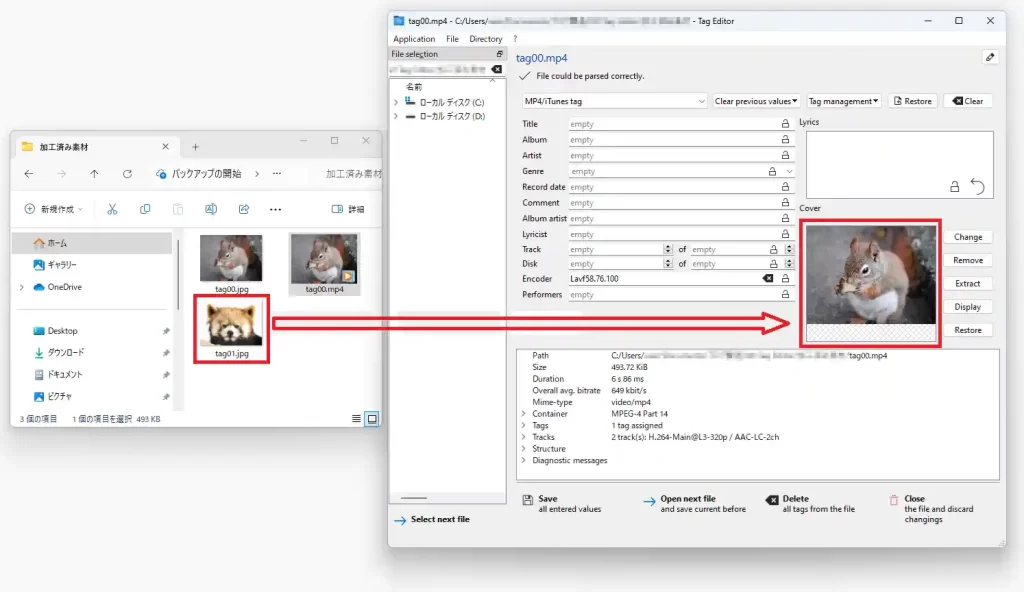
Task: Click the Save all entered values icon
Action: click(527, 500)
